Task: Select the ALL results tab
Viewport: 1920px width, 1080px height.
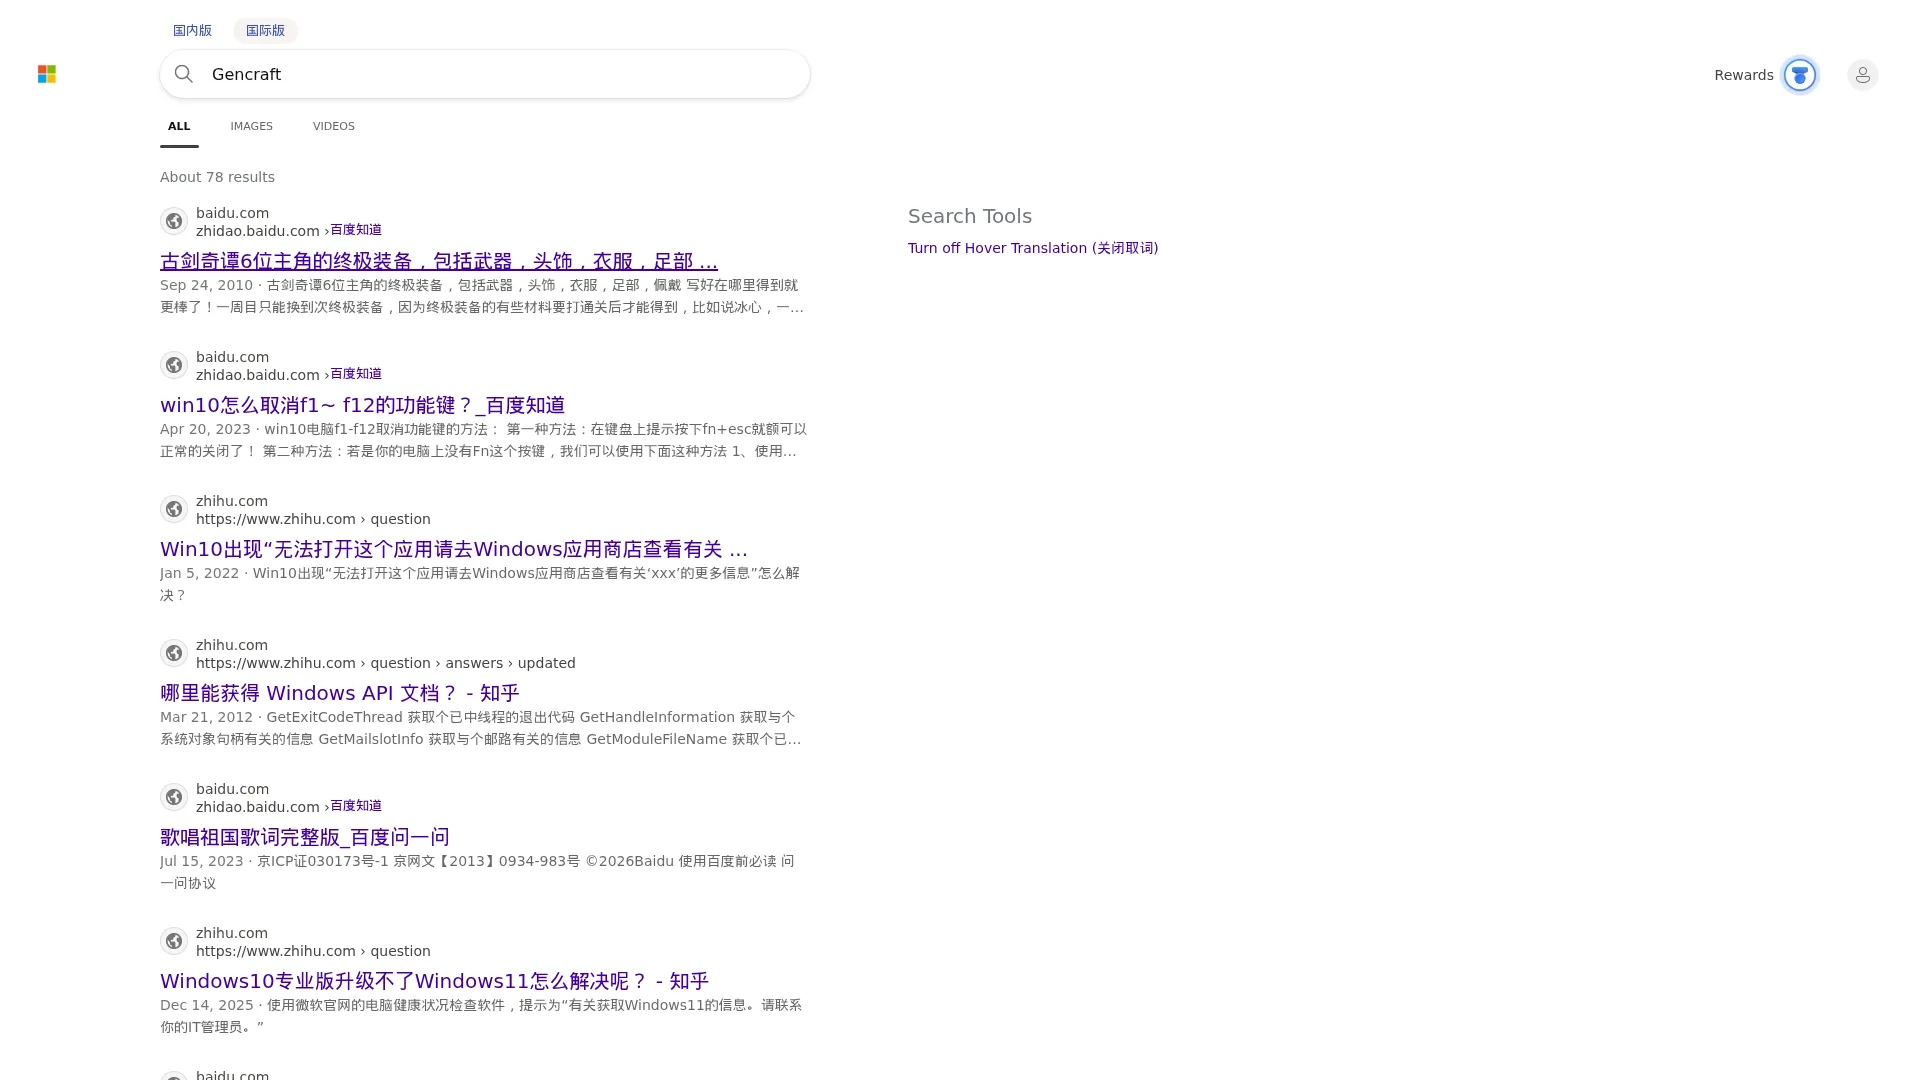Action: [179, 126]
